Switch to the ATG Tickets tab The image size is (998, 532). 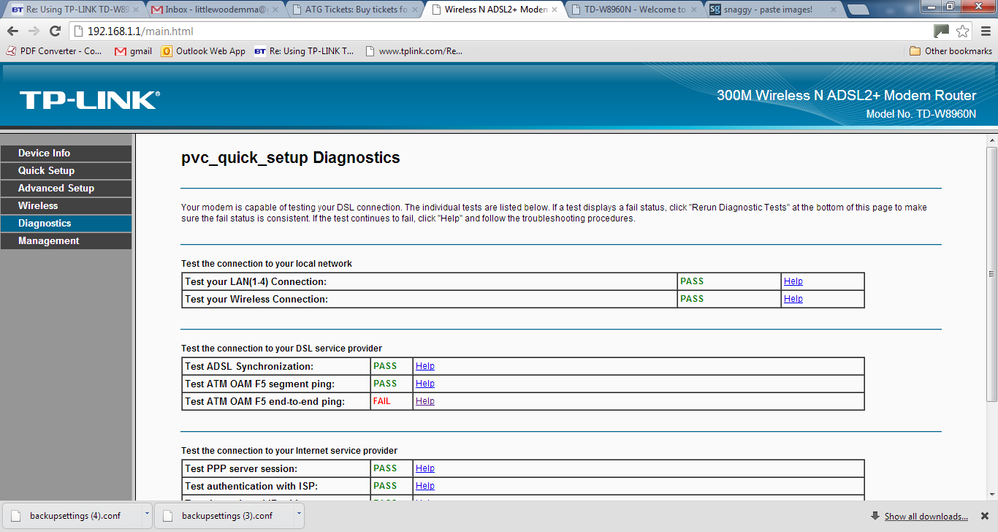click(353, 10)
